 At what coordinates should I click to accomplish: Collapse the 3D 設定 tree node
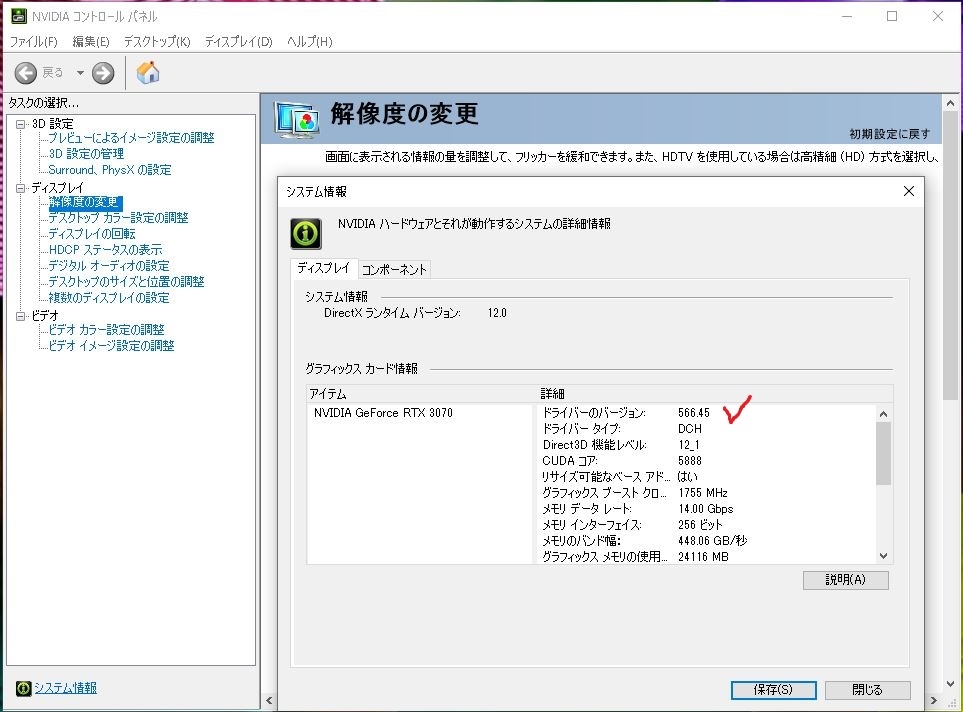click(x=20, y=124)
